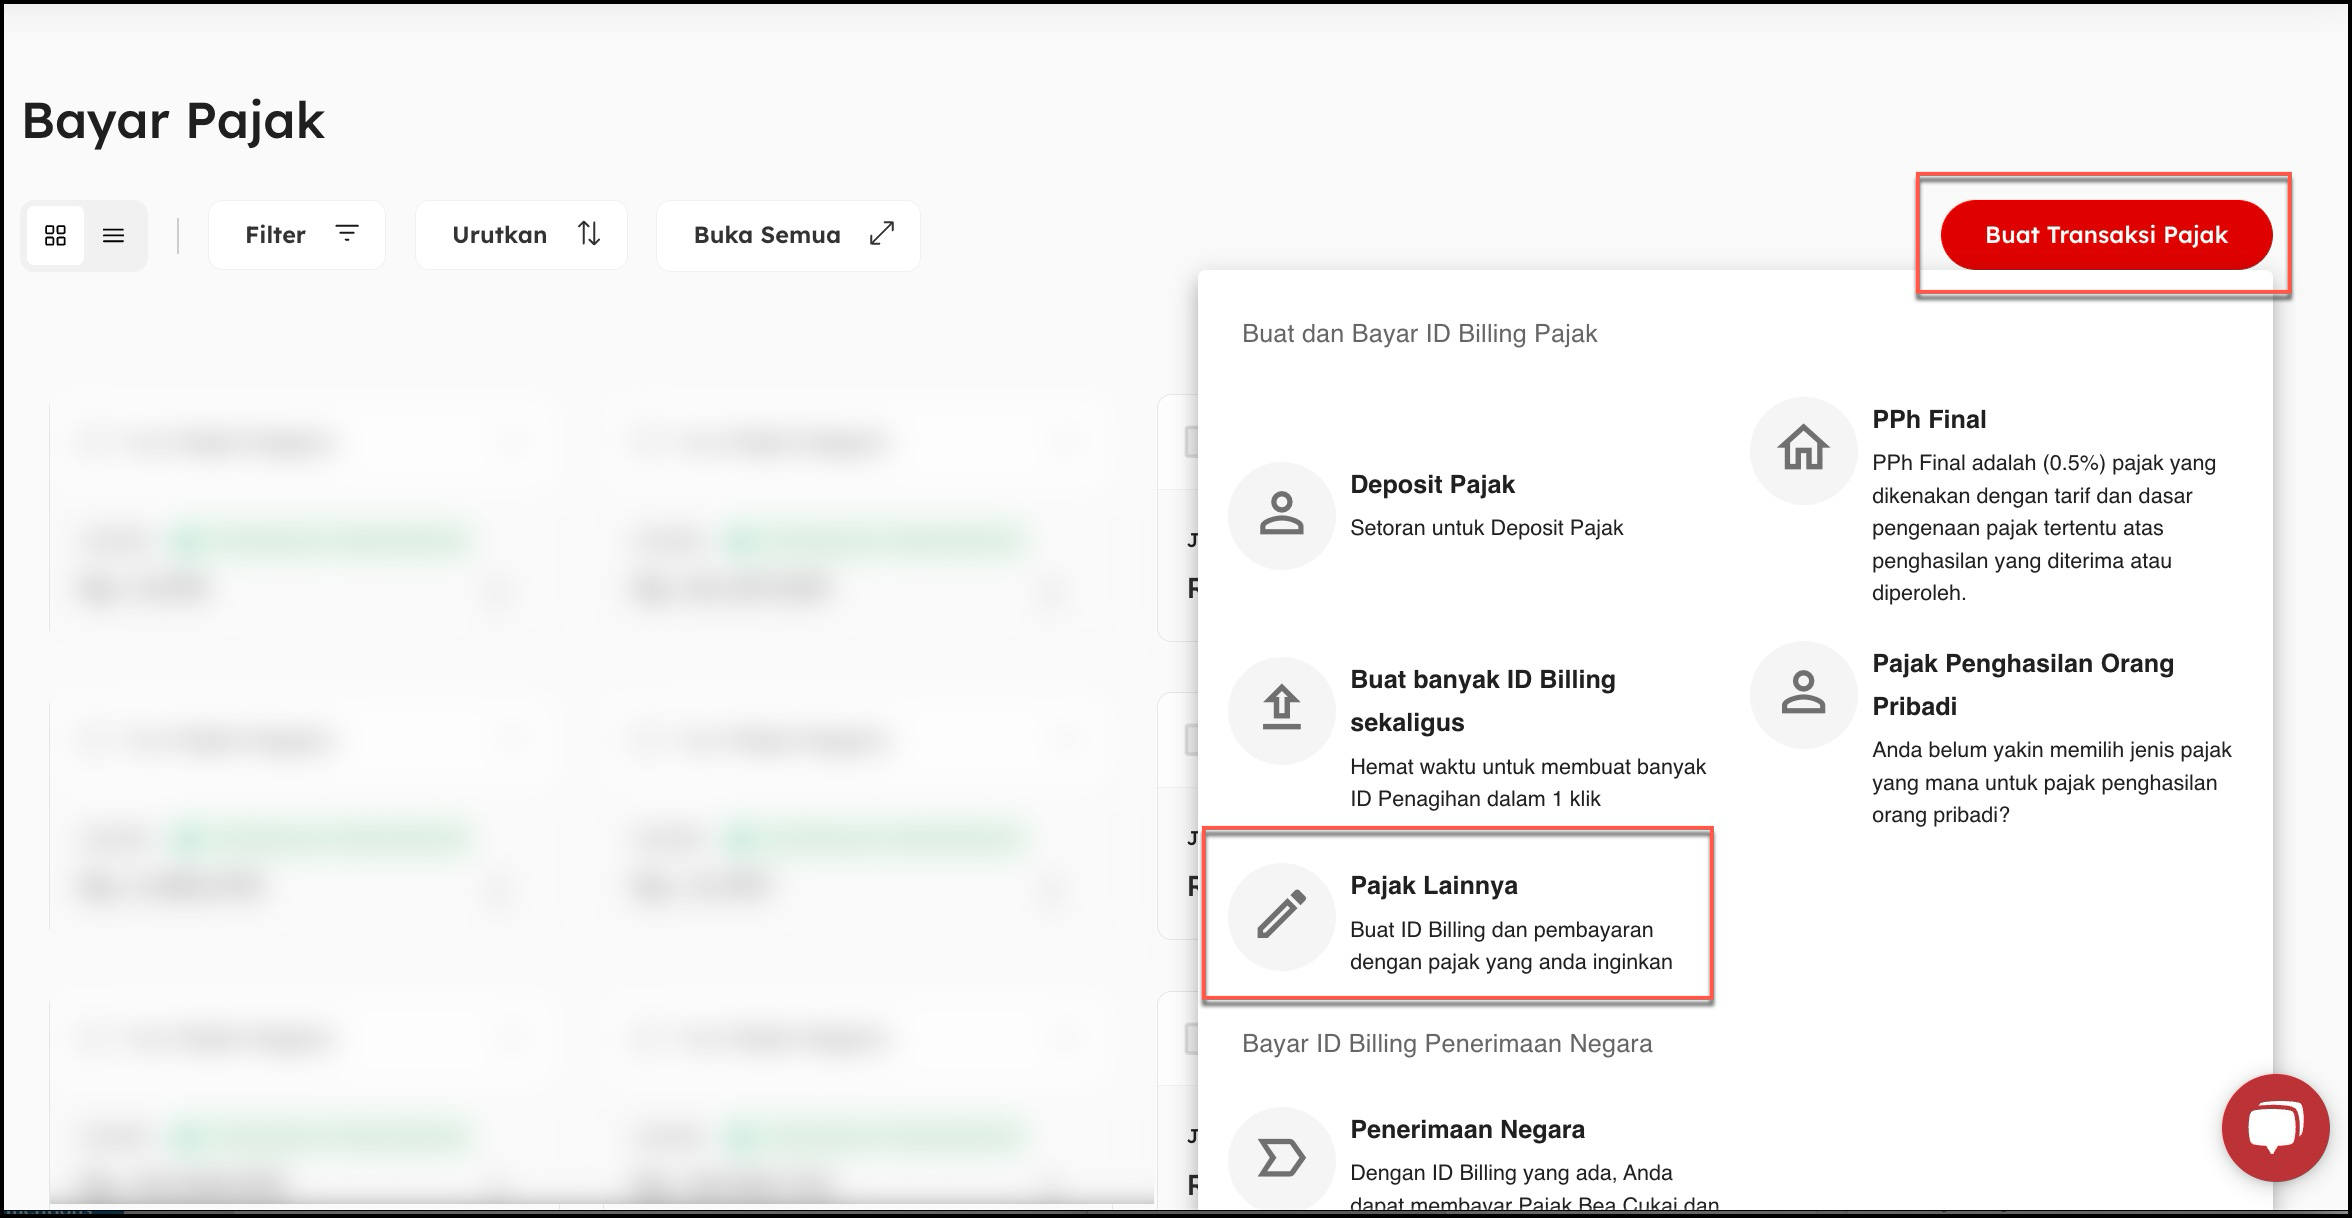2352x1218 pixels.
Task: Click the pencil icon for Pajak Lainnya
Action: pyautogui.click(x=1281, y=915)
